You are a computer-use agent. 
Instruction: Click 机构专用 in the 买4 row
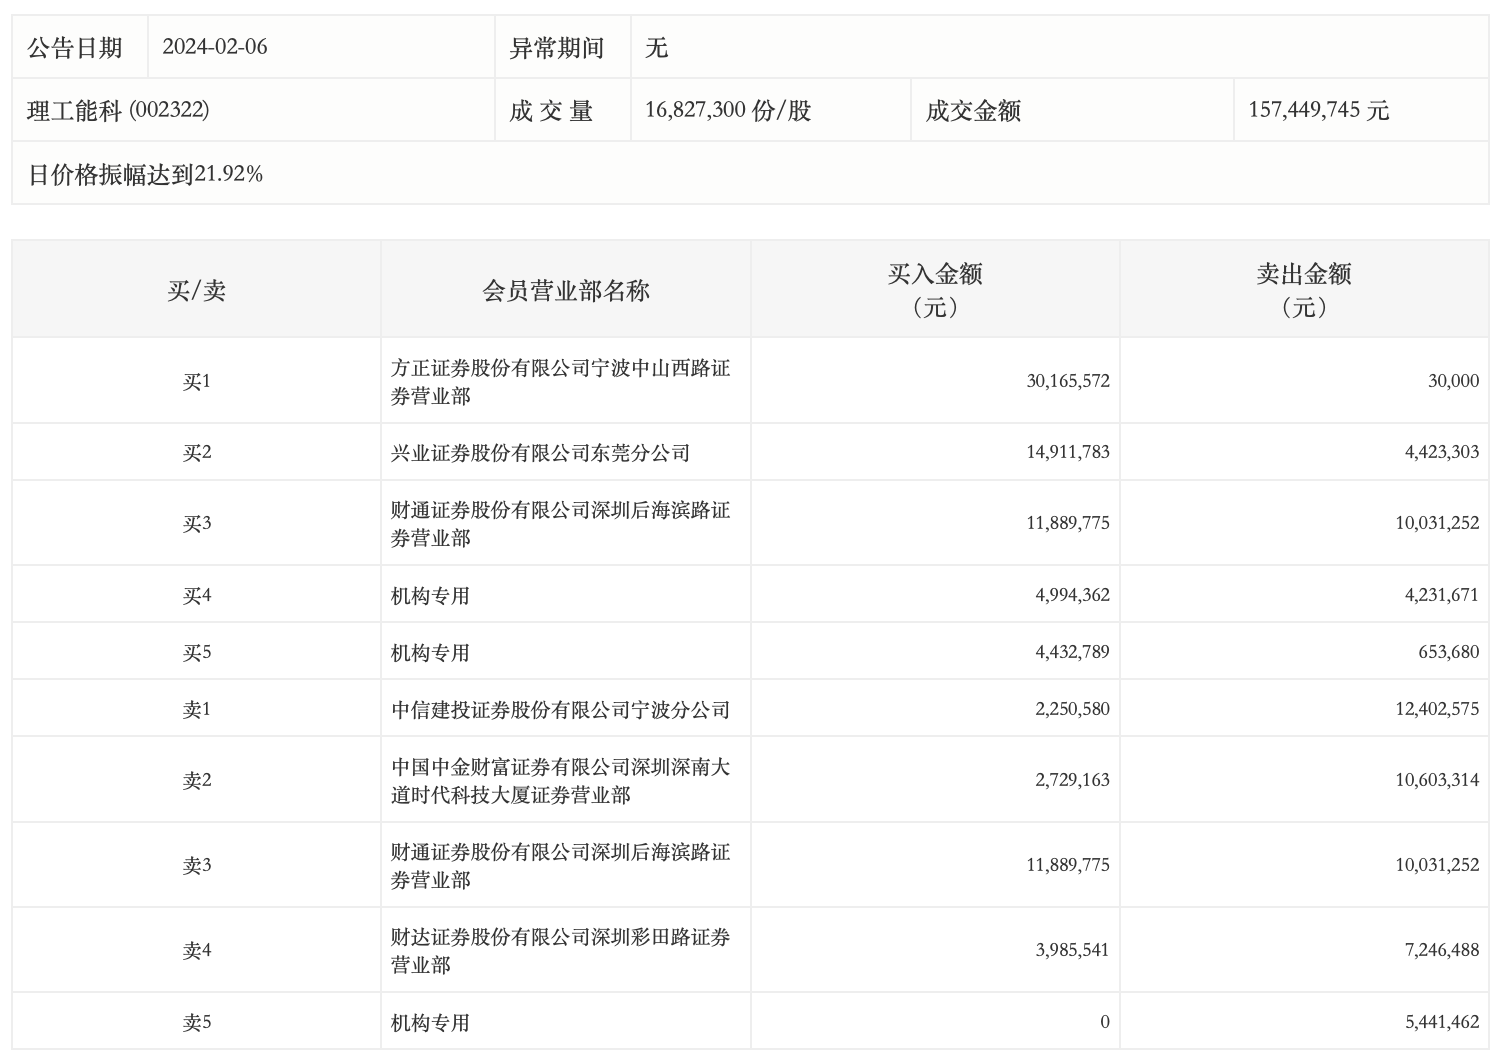pos(430,596)
